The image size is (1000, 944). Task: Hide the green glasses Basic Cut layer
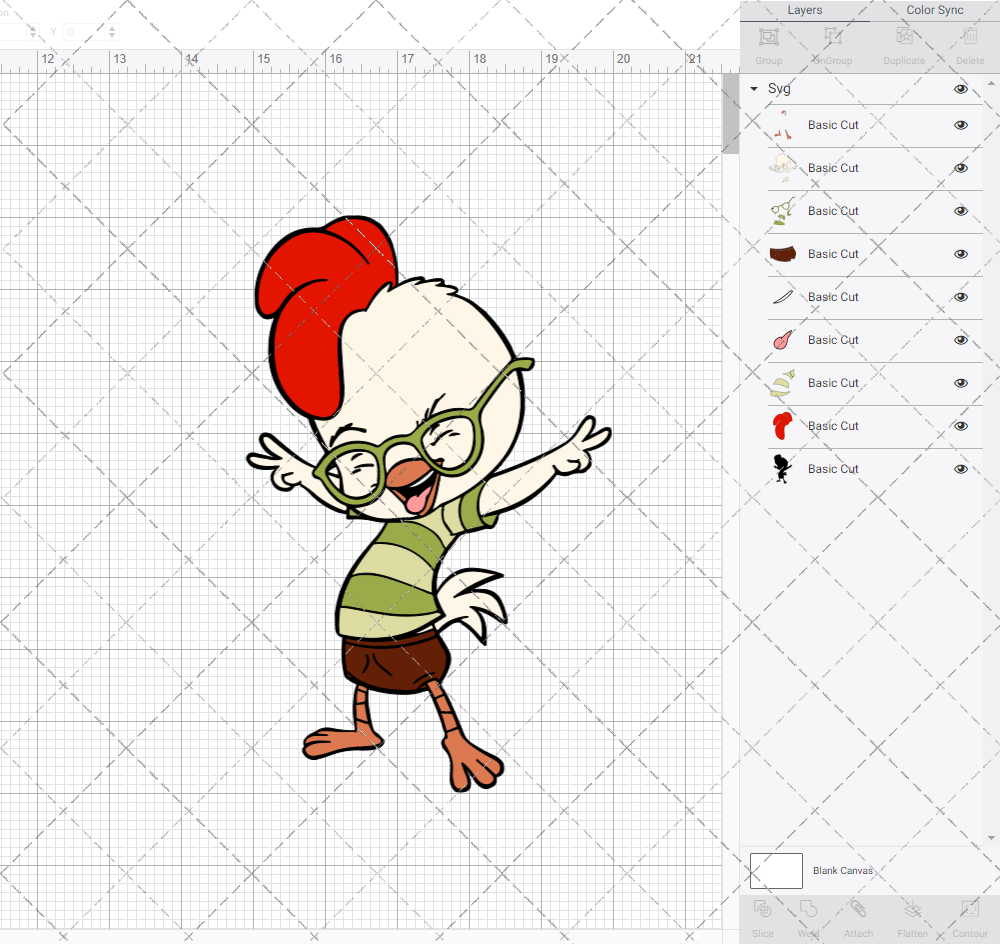click(x=960, y=211)
